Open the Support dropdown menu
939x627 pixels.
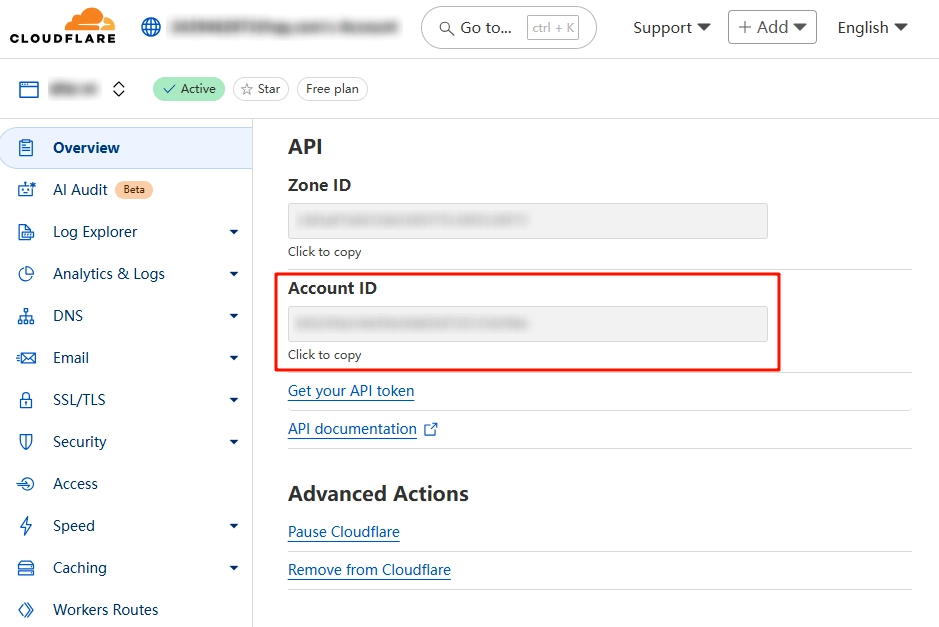tap(671, 28)
